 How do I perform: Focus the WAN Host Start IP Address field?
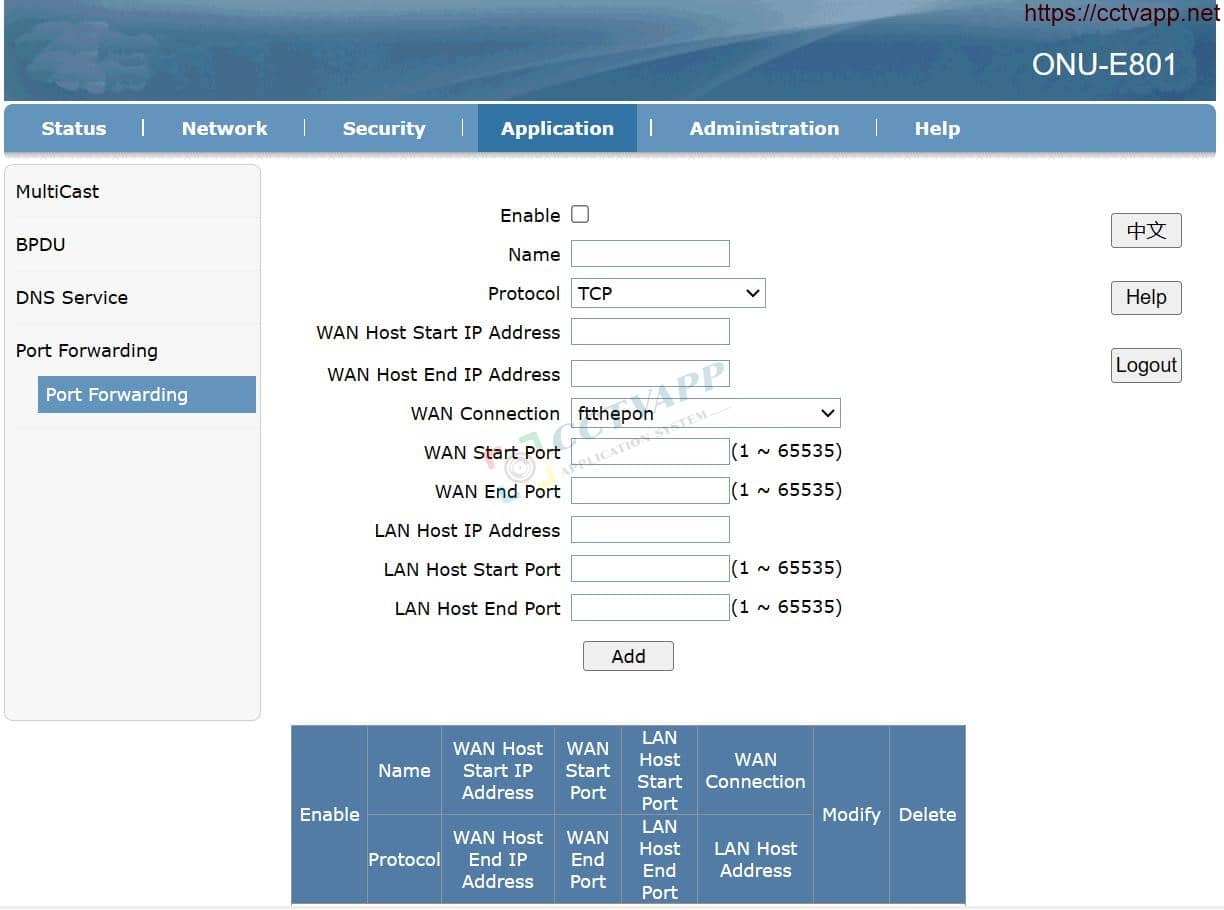pos(650,332)
